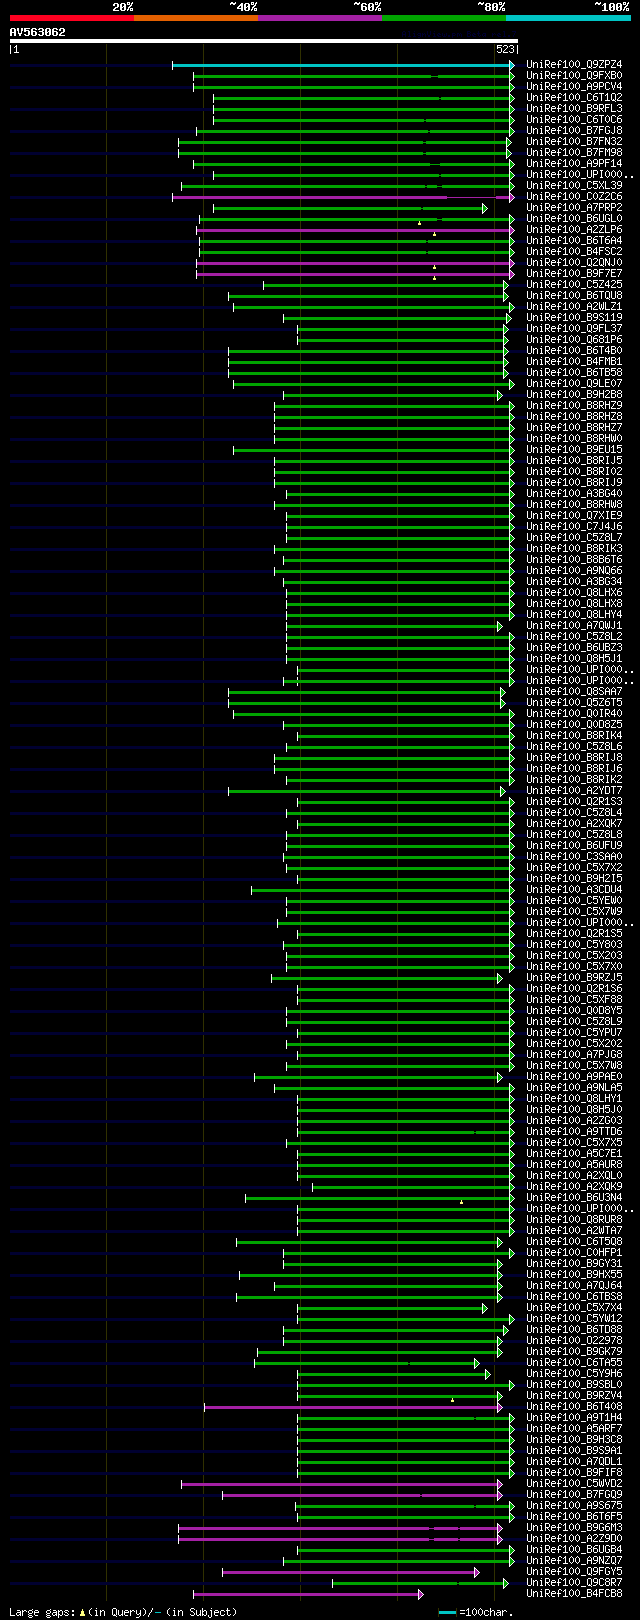Select hit label UniRef100_B8RHZ9
This screenshot has height=1620, width=640.
click(x=574, y=406)
